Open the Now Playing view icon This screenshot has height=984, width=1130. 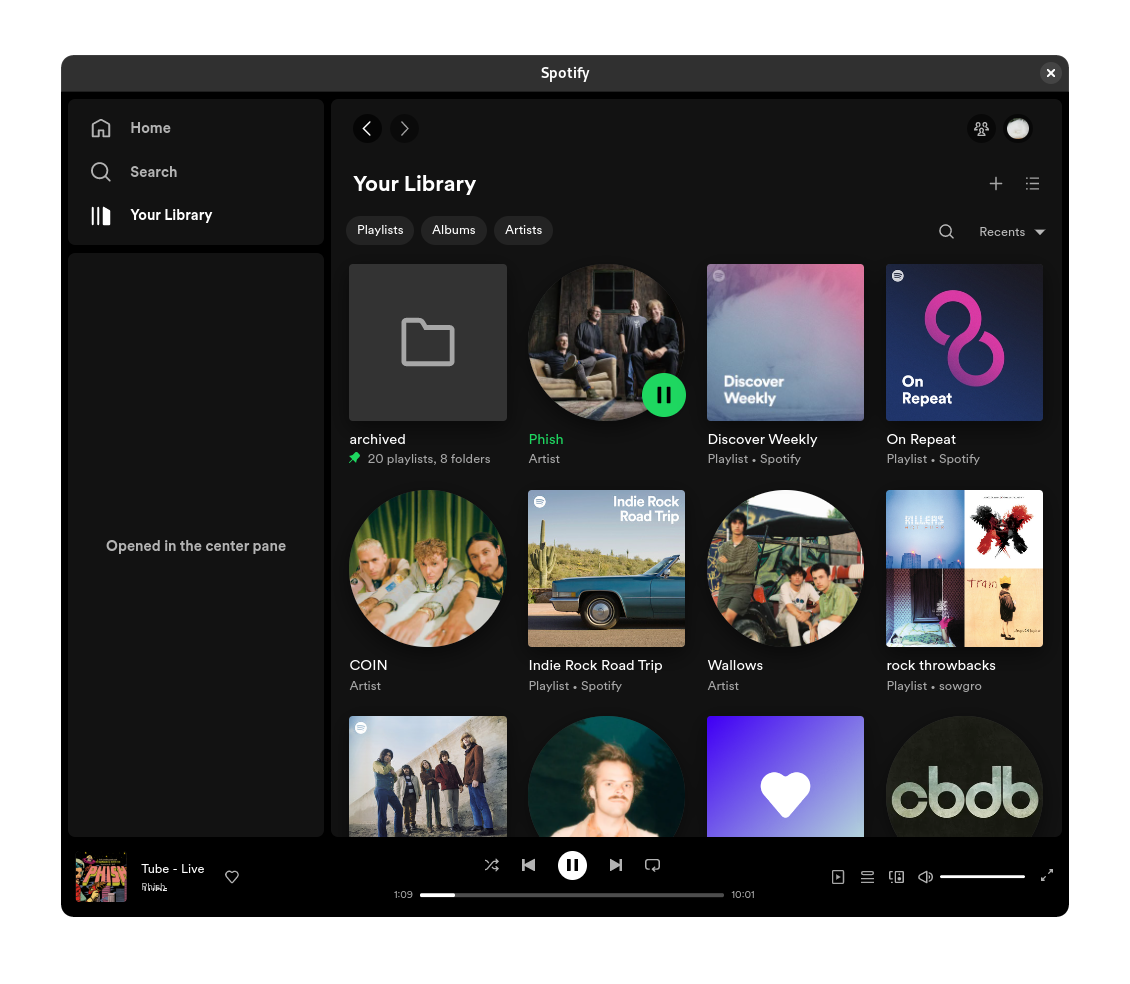coord(837,877)
